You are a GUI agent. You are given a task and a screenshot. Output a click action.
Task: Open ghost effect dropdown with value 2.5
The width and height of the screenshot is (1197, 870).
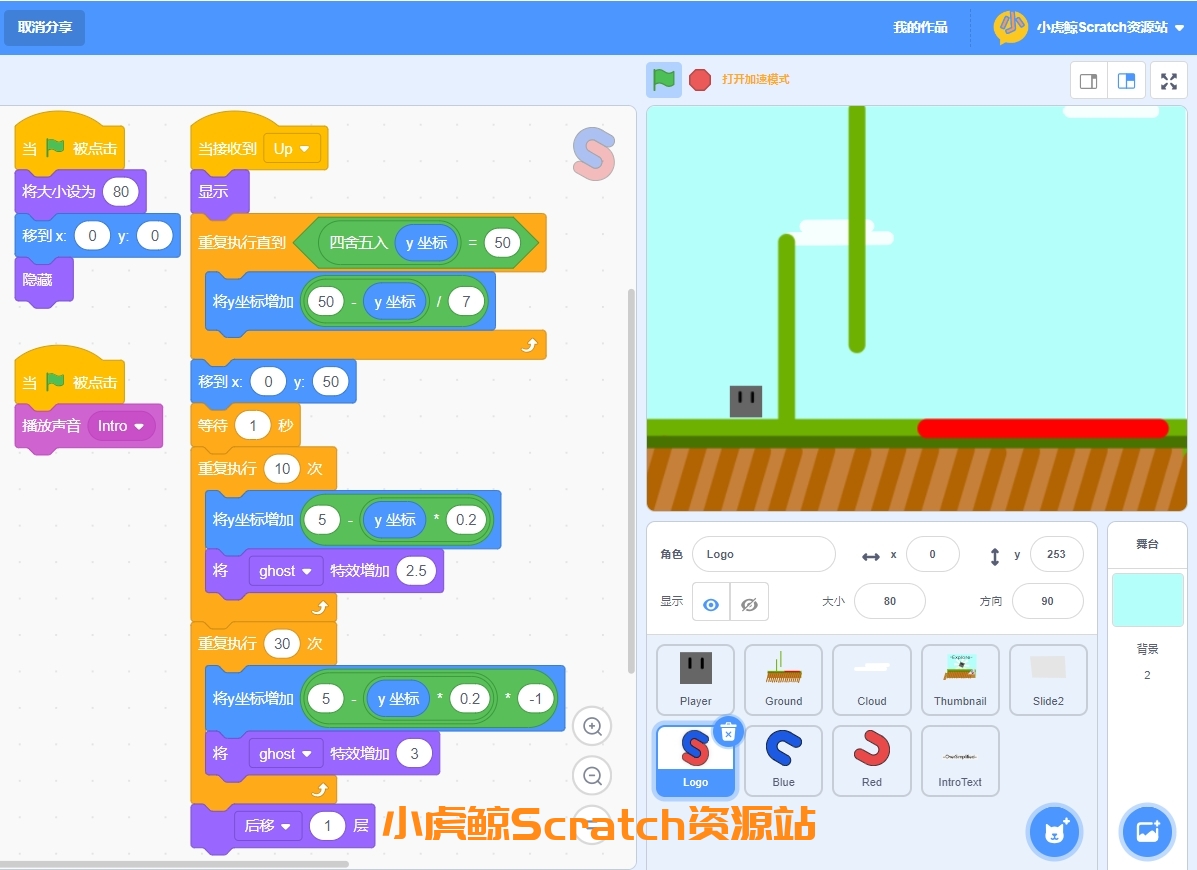(x=285, y=571)
